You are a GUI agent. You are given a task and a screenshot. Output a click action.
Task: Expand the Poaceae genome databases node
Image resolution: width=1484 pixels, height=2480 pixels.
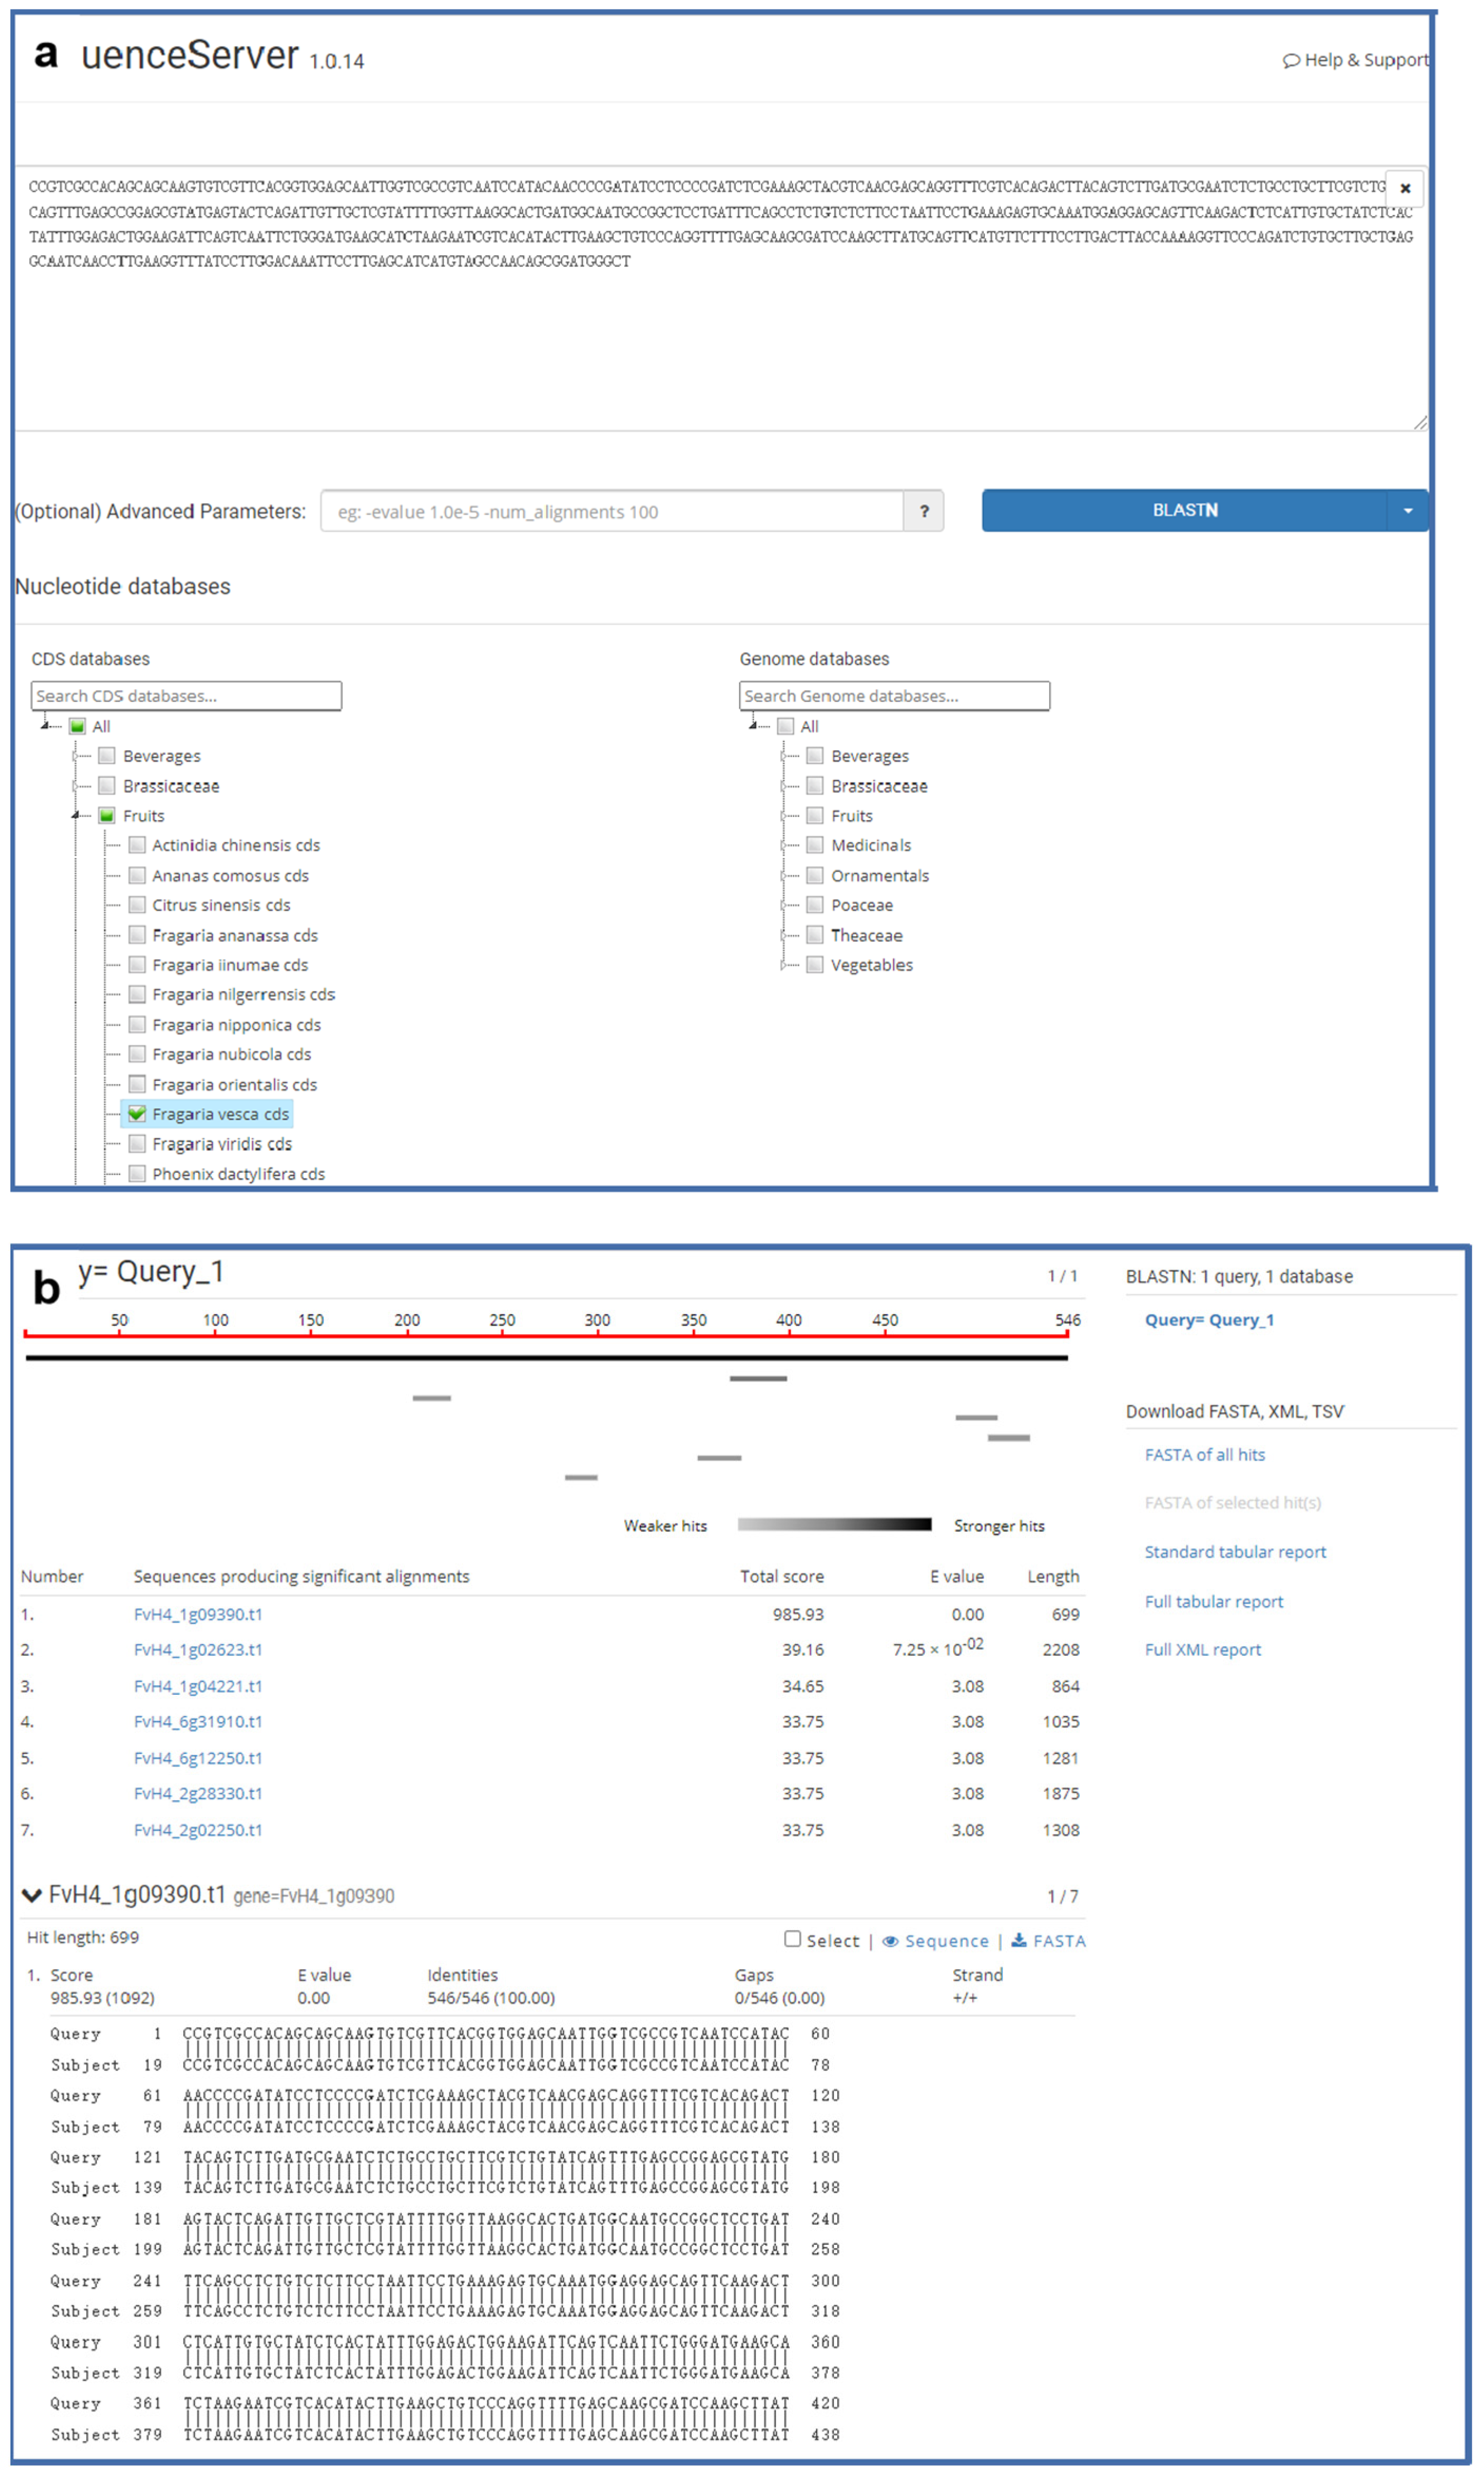pos(783,905)
